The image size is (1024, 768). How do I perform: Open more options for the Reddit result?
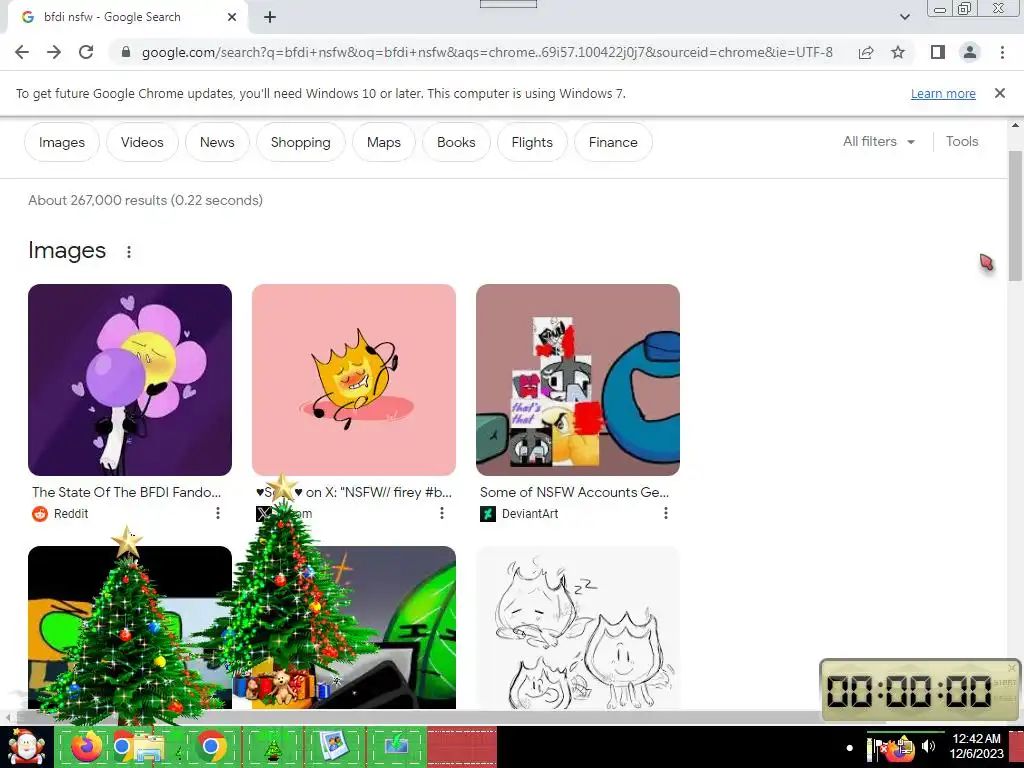click(217, 513)
